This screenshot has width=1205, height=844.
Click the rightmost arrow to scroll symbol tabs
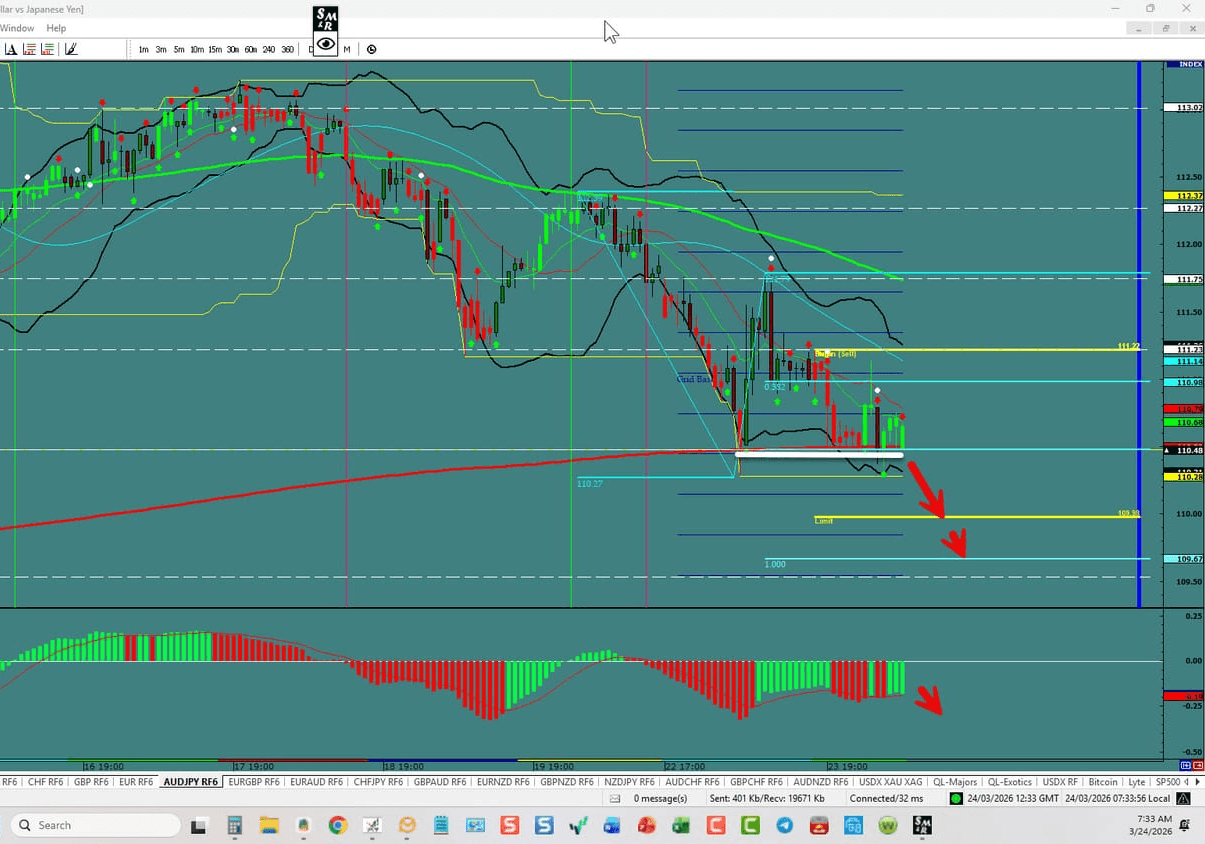pyautogui.click(x=1199, y=781)
